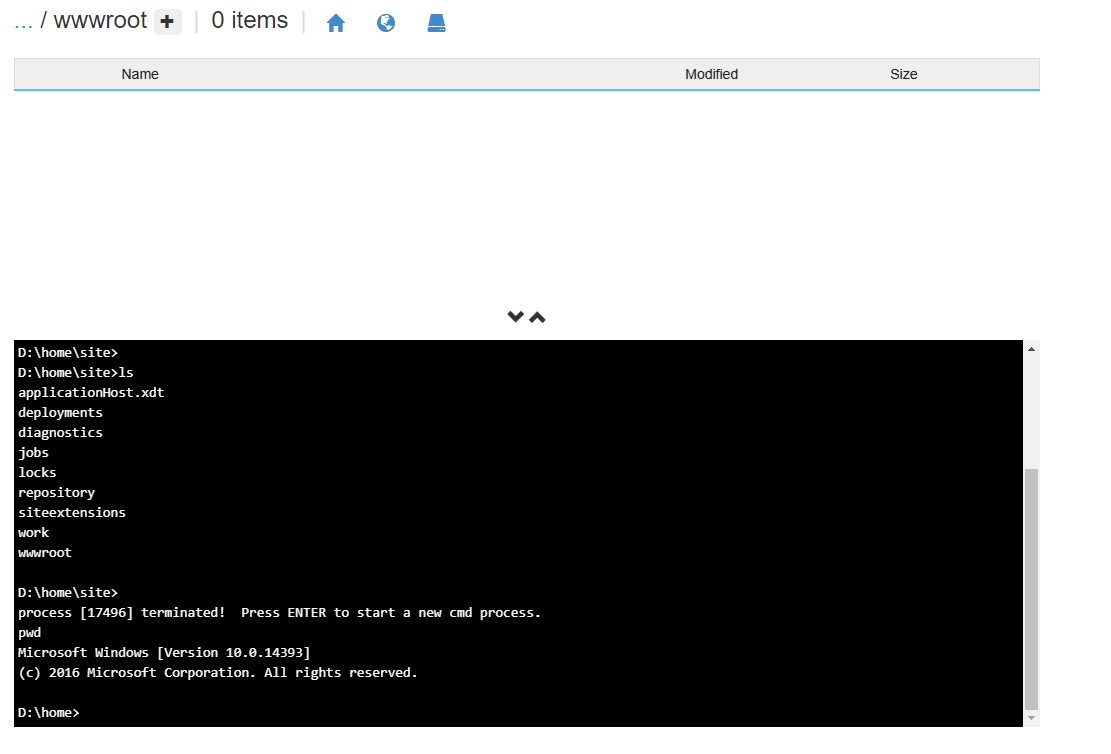
Task: Click the Size column header
Action: point(903,74)
